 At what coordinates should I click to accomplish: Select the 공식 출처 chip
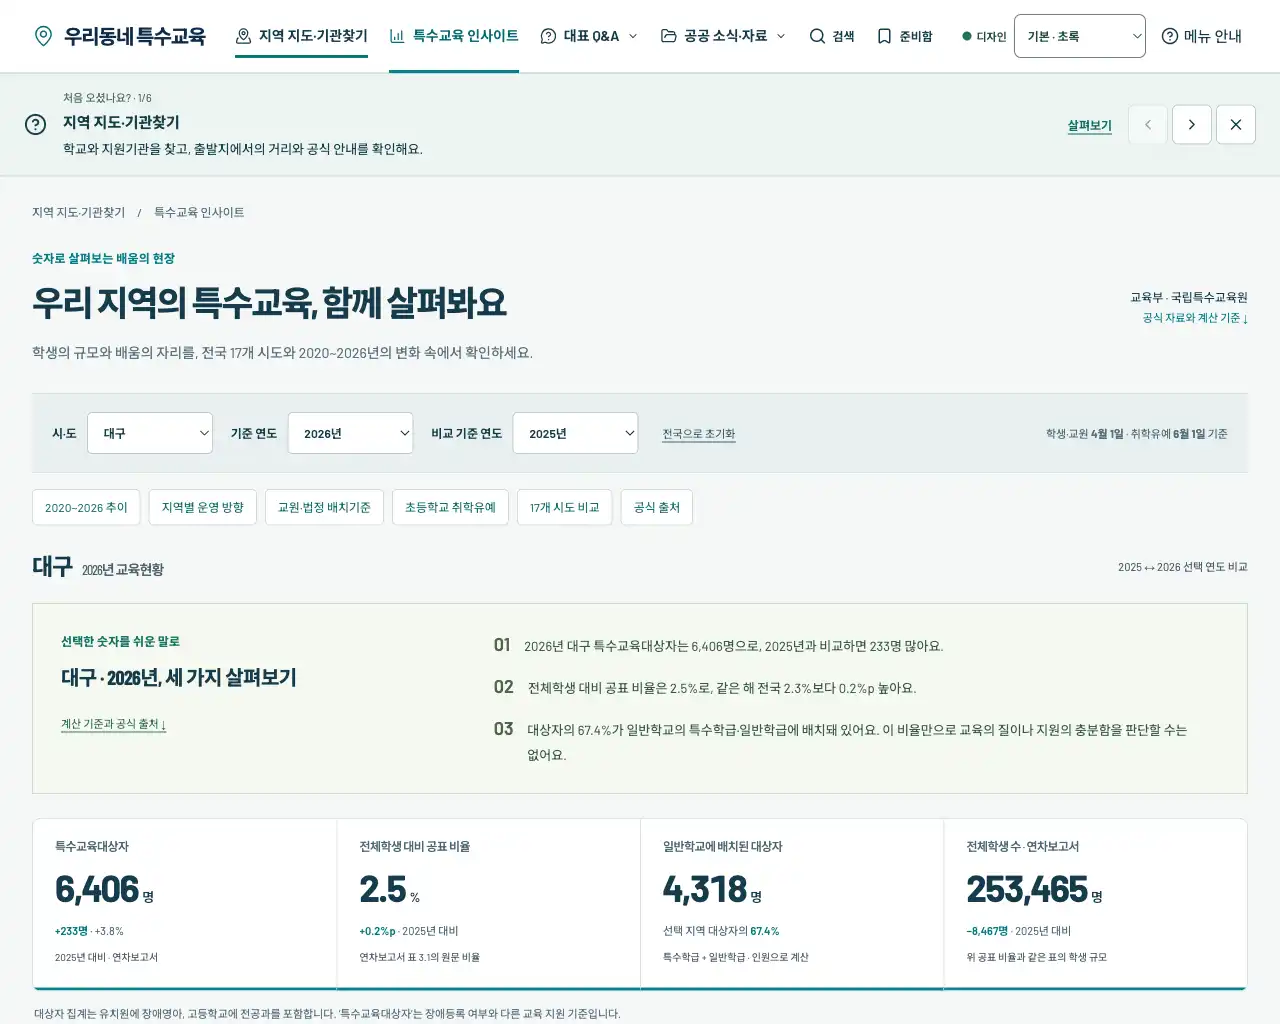coord(657,508)
